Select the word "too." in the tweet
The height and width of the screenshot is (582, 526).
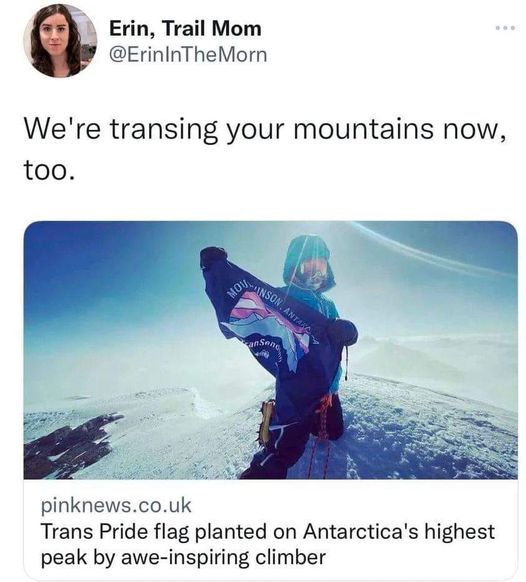tap(49, 170)
